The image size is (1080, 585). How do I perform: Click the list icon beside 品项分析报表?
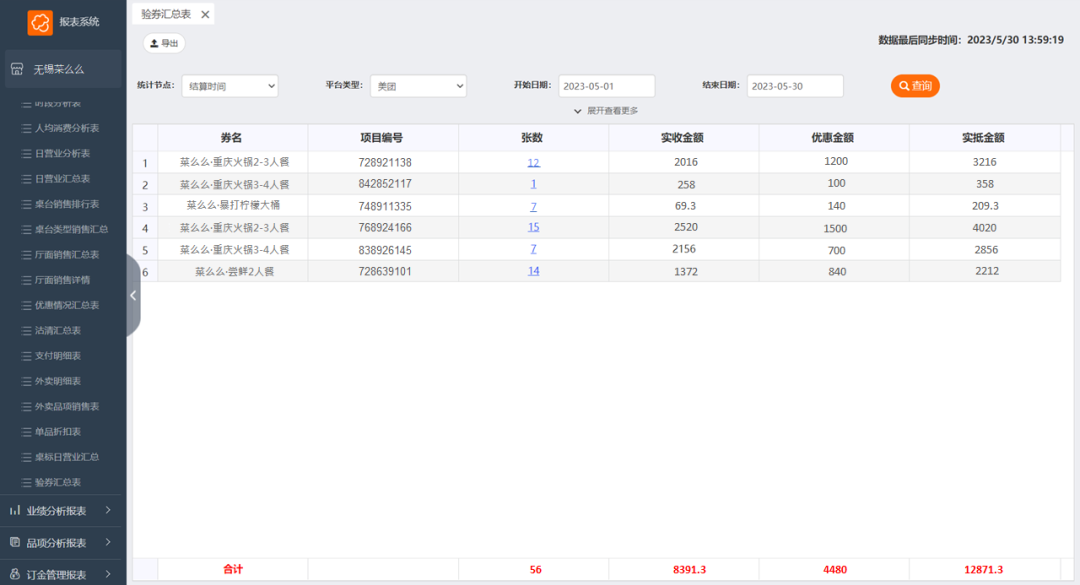(15, 542)
